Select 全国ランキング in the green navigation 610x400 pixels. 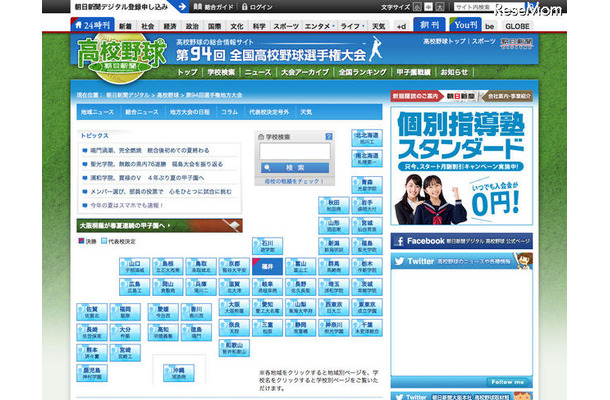pyautogui.click(x=362, y=72)
